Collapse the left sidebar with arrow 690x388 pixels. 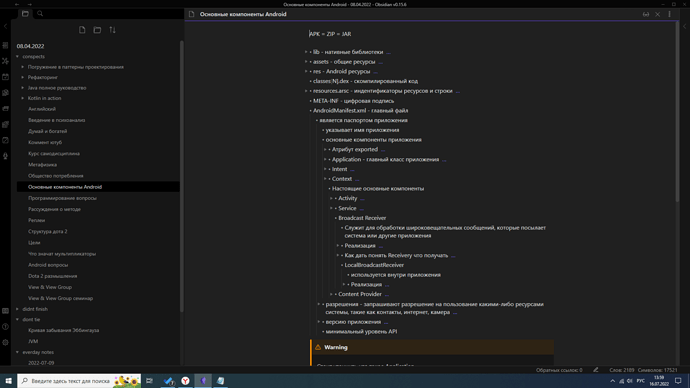[x=5, y=26]
